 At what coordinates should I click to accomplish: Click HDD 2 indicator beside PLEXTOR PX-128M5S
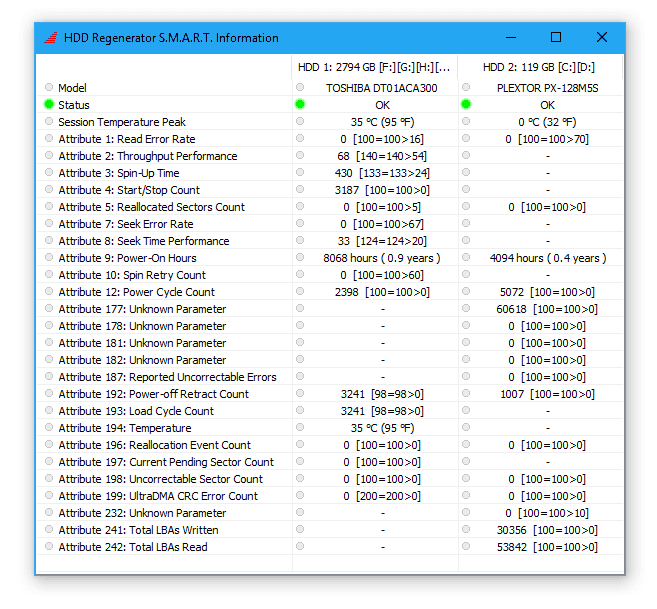tap(466, 87)
